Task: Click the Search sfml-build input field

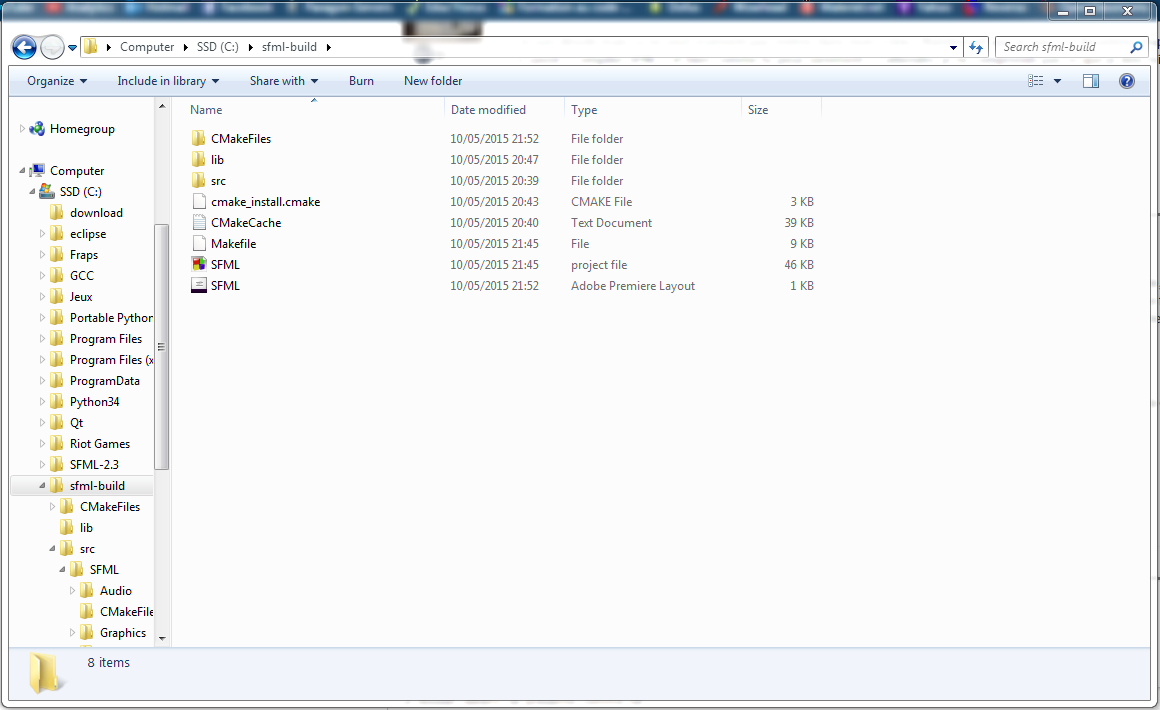Action: click(1062, 47)
